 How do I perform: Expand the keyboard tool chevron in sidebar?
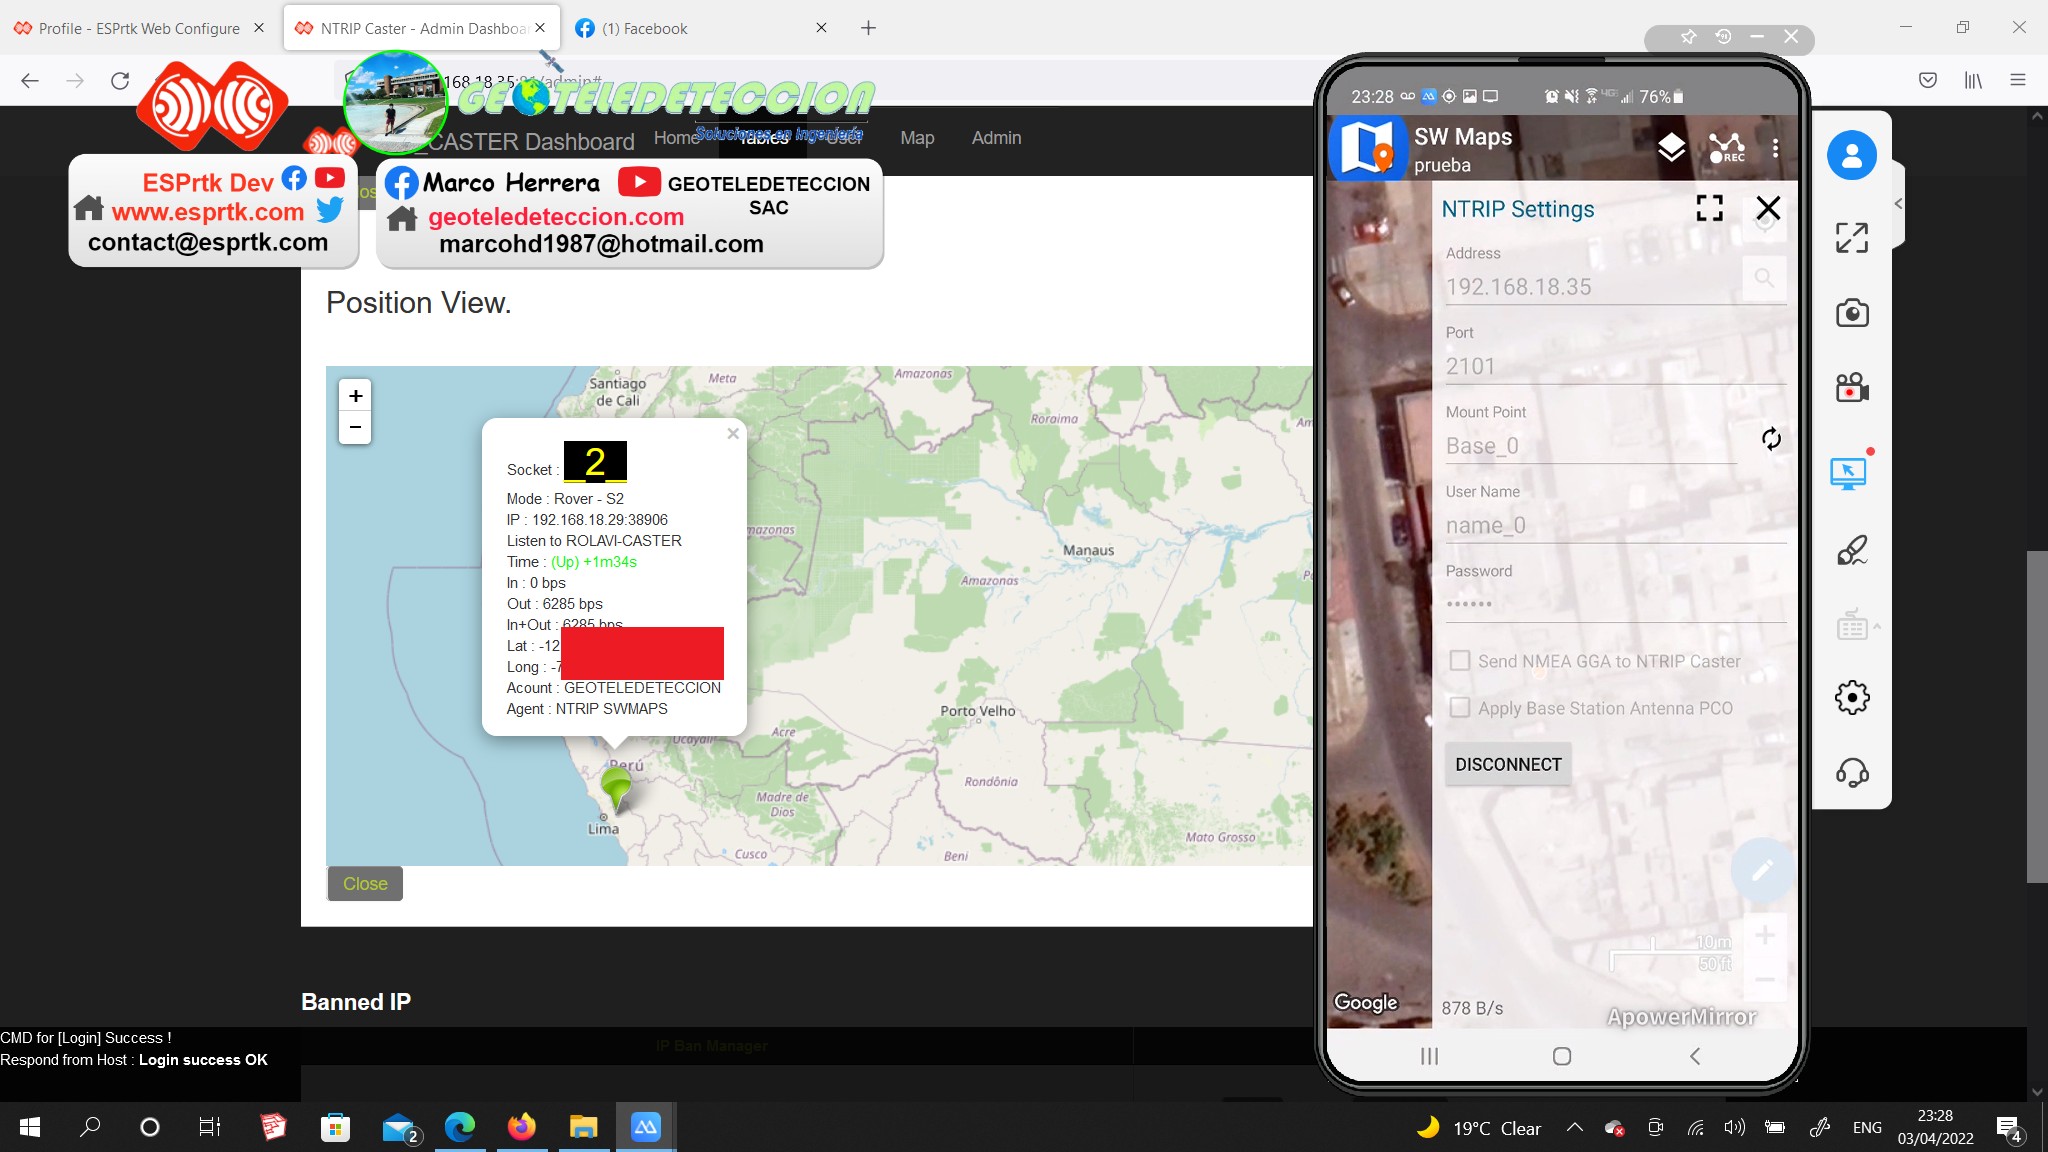[x=1877, y=627]
